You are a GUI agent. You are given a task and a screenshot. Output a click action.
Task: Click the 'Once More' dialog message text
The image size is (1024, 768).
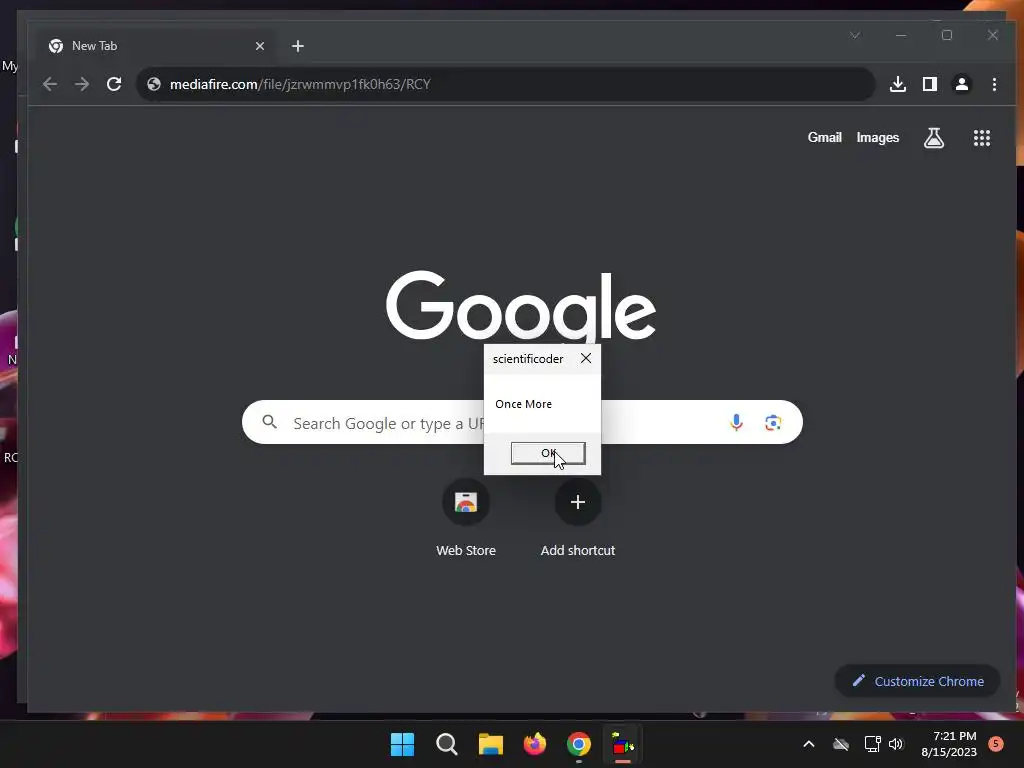pos(523,404)
